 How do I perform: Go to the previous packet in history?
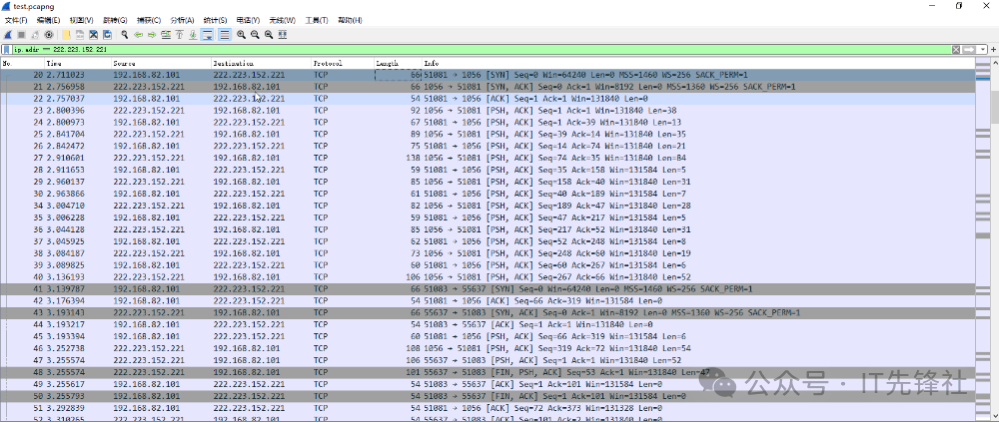point(139,34)
